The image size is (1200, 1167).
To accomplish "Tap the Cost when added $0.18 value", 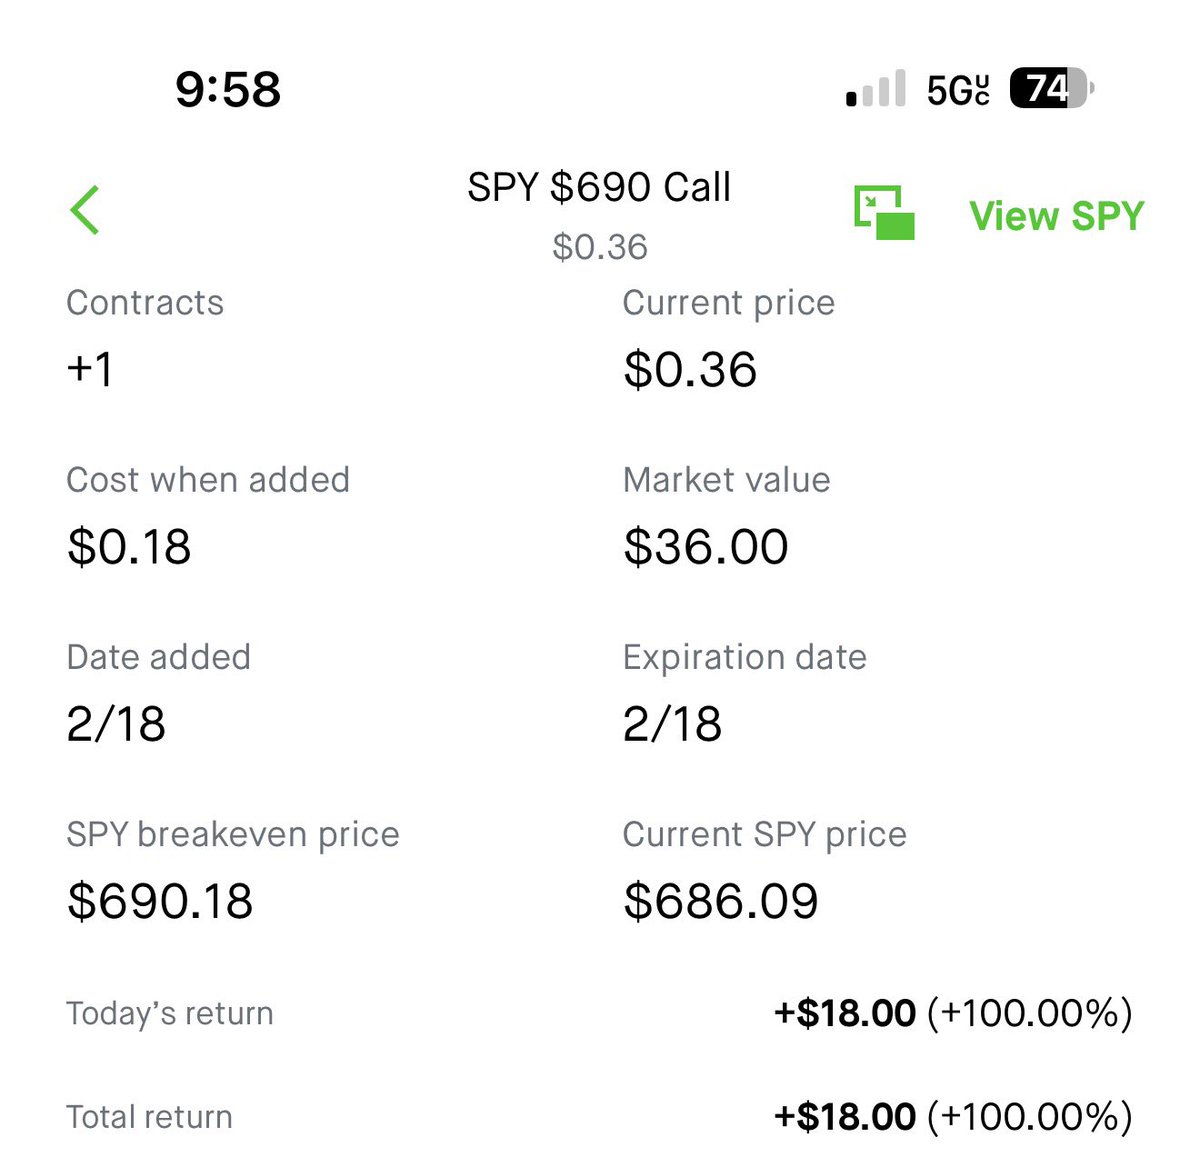I will 129,546.
